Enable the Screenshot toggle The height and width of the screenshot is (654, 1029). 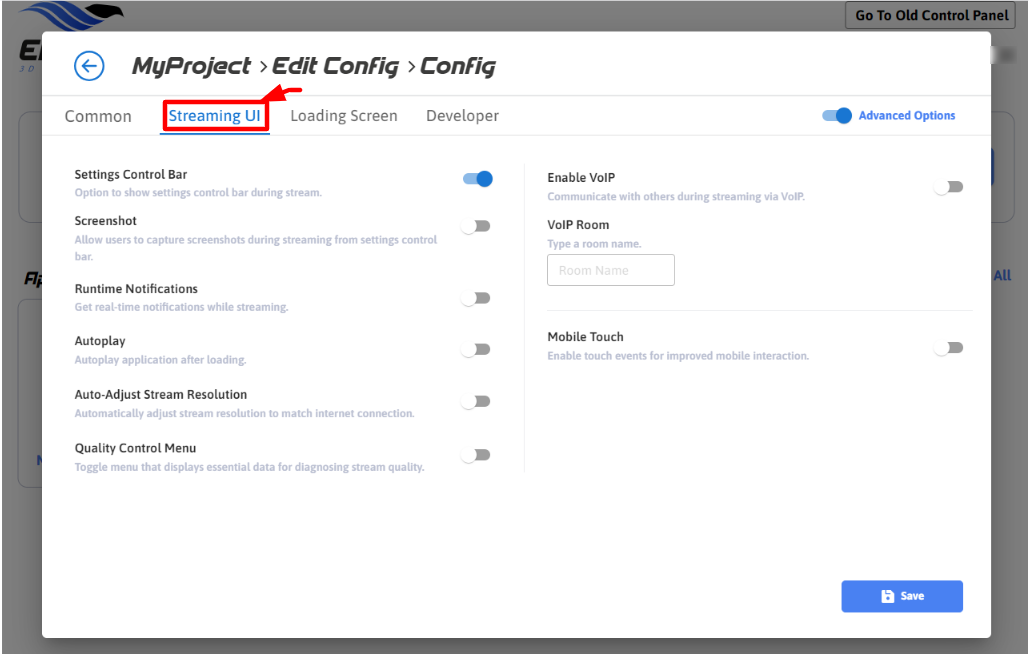[x=476, y=226]
